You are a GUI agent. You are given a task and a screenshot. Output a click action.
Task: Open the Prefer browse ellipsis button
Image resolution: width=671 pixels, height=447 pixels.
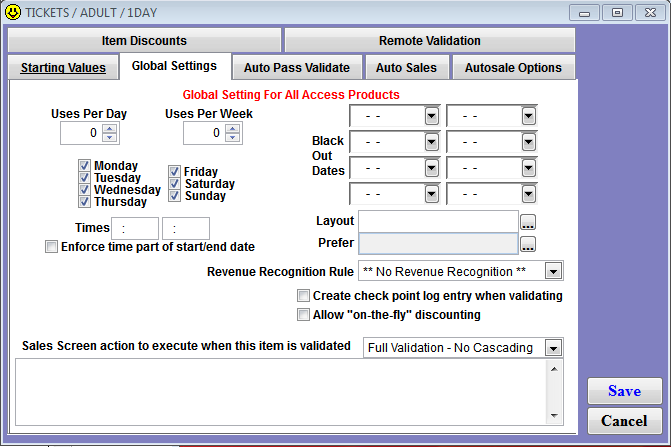(x=528, y=244)
